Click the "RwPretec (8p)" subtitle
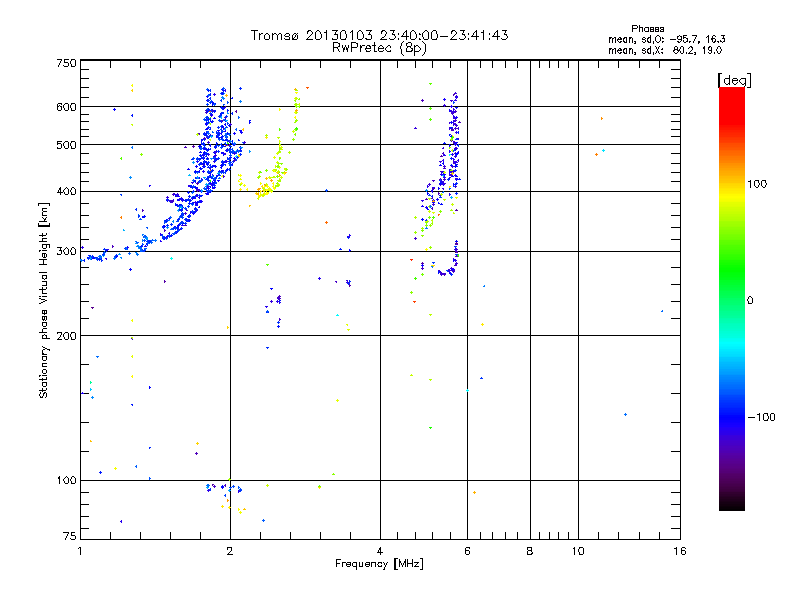The image size is (800, 600). click(x=379, y=48)
